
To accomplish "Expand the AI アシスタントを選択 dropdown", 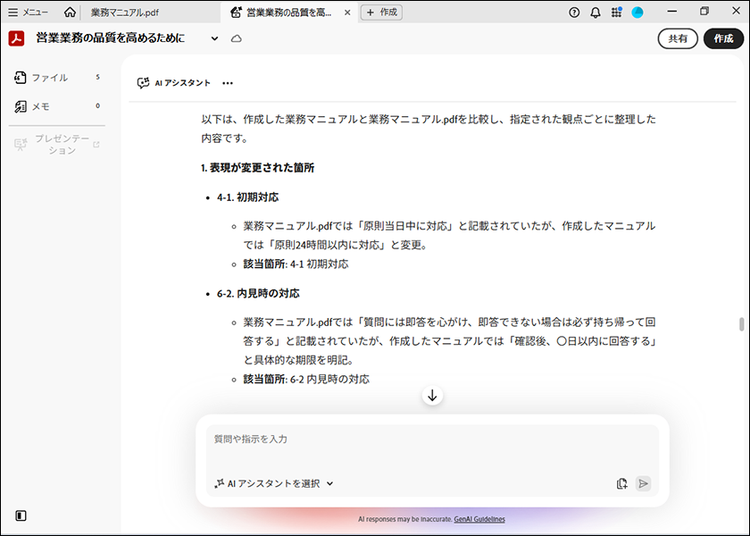I will [274, 483].
